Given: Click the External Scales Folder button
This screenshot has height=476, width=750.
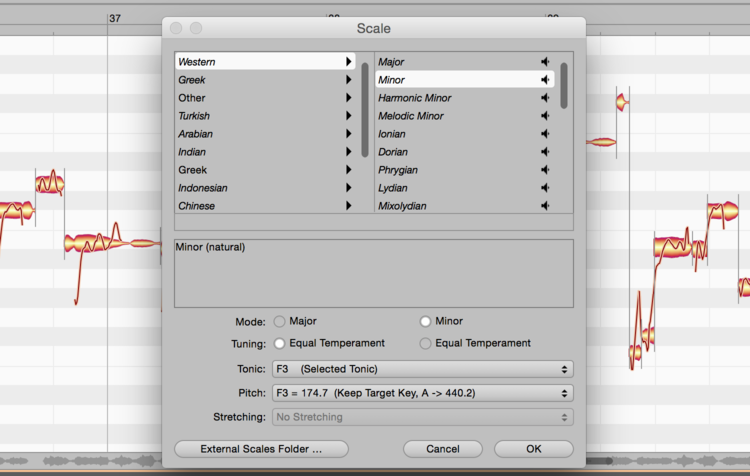Looking at the screenshot, I should (261, 449).
